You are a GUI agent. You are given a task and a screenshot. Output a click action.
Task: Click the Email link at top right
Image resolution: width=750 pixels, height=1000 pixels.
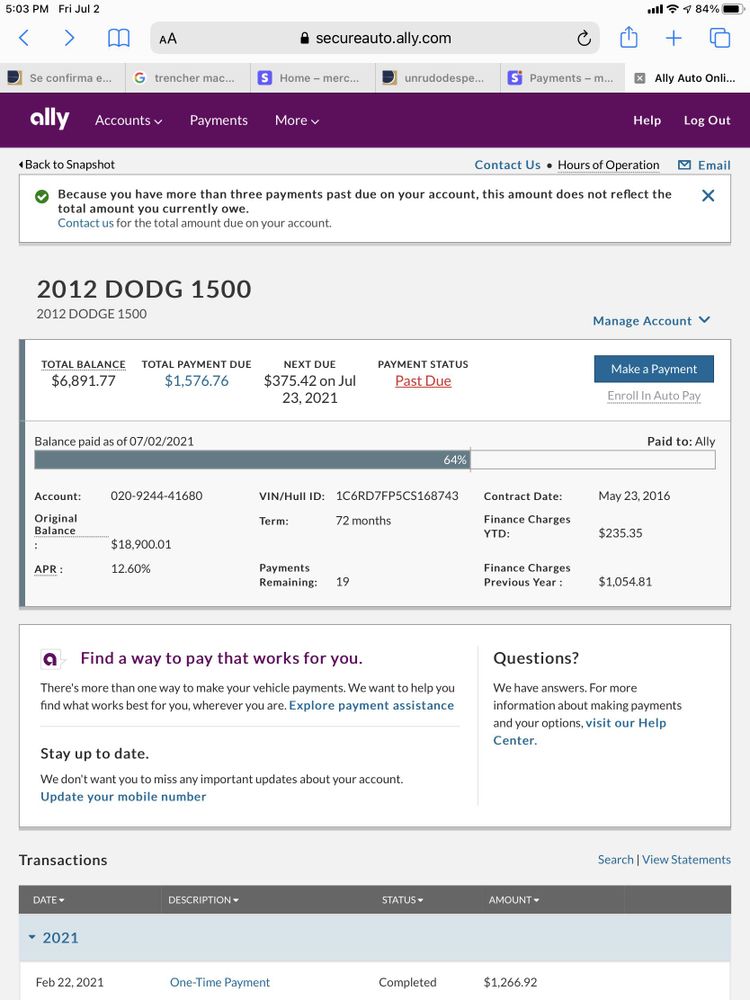click(x=714, y=165)
